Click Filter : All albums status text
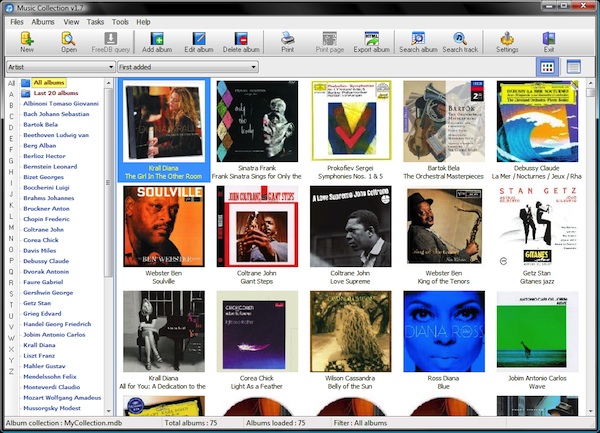The width and height of the screenshot is (600, 433). [x=360, y=423]
